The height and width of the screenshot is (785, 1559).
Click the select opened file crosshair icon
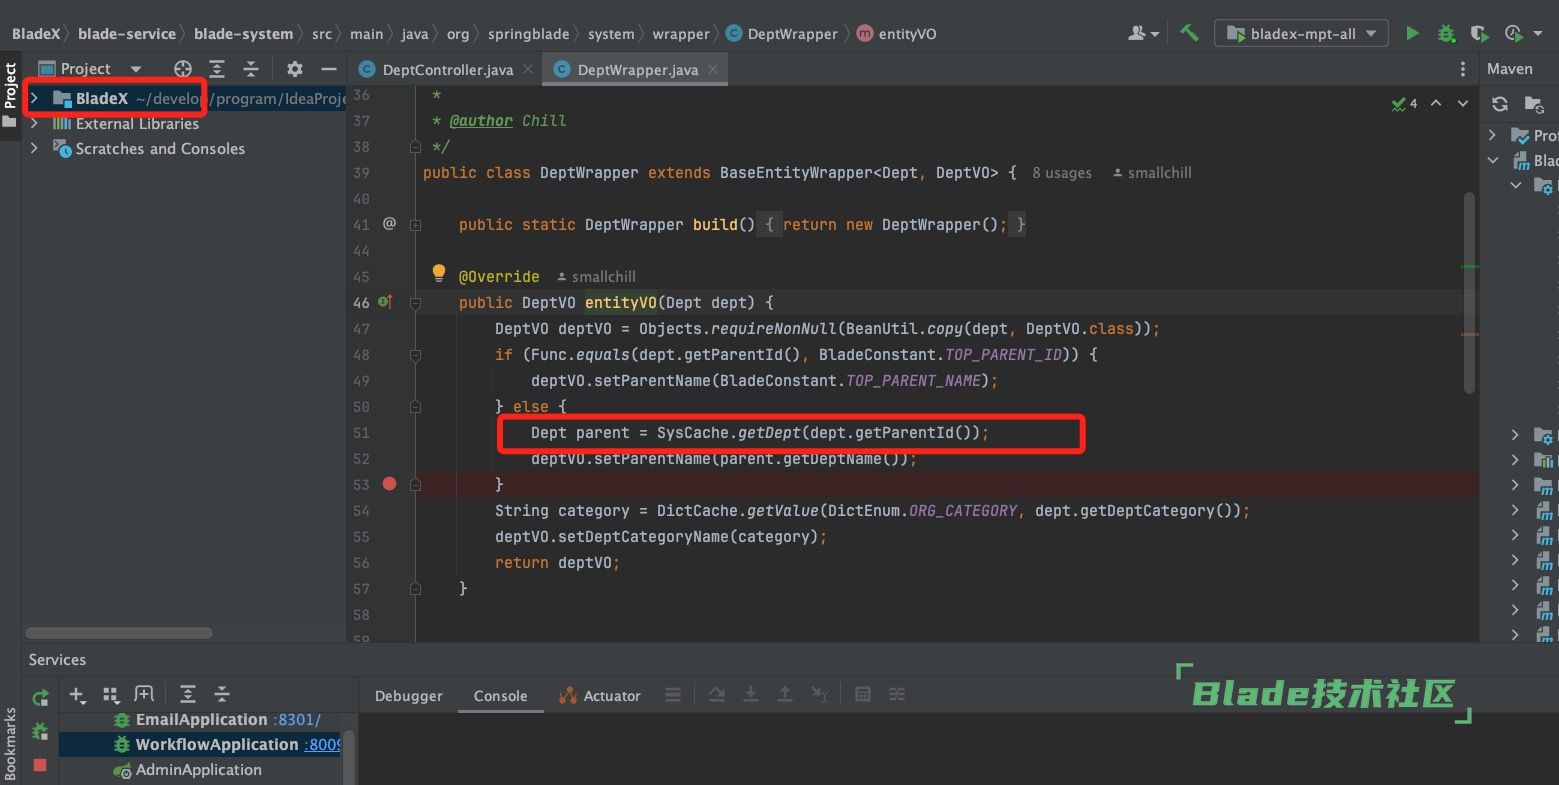tap(182, 69)
